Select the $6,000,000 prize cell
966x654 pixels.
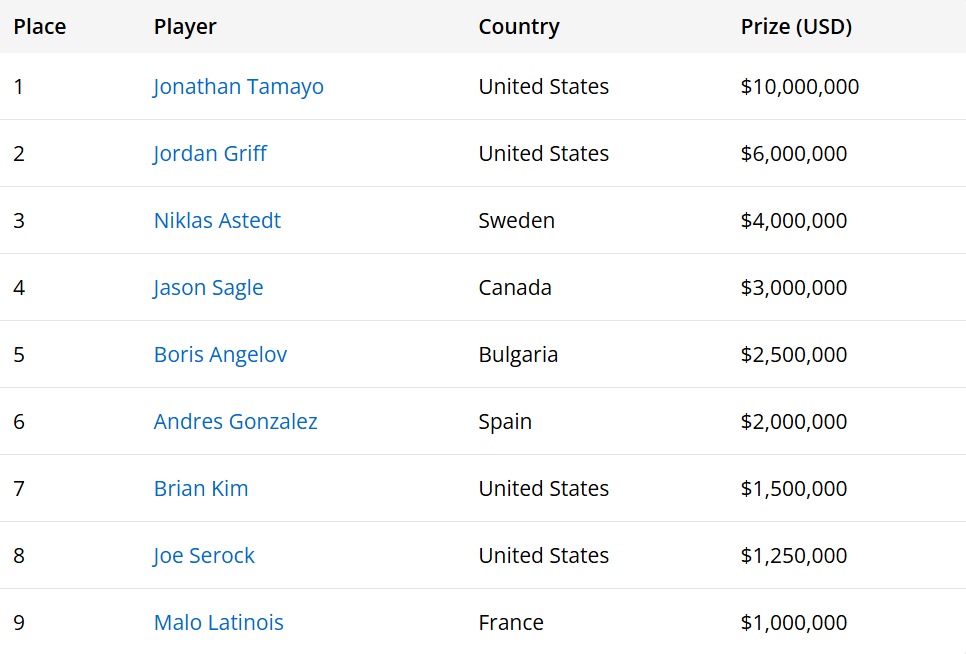point(793,154)
